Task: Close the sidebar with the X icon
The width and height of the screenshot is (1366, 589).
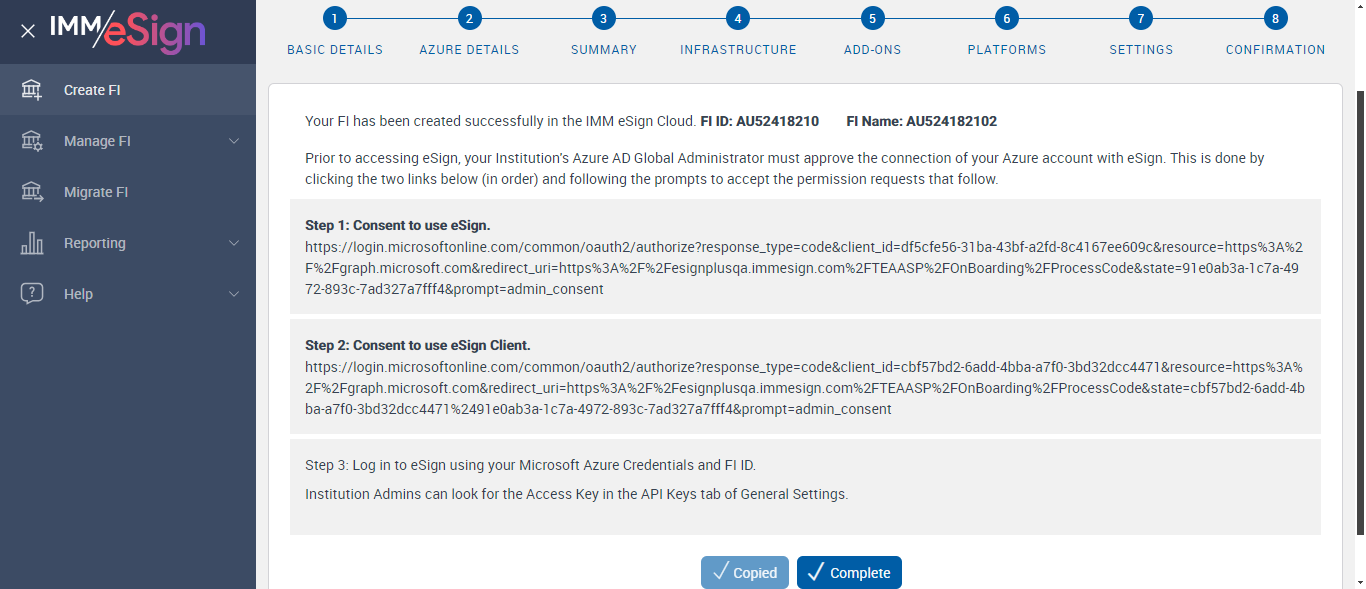Action: (x=28, y=31)
